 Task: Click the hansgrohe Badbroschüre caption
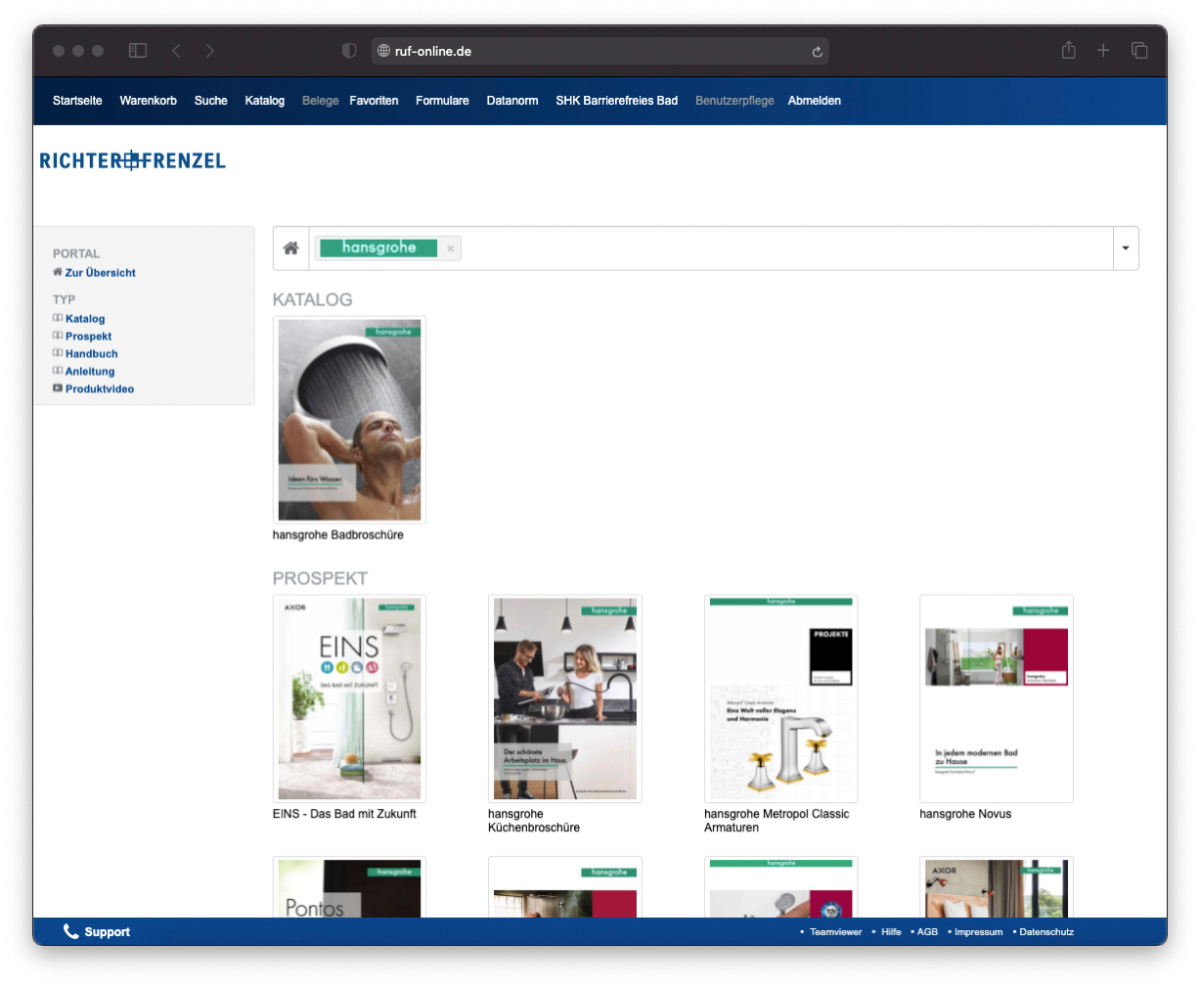[x=338, y=535]
